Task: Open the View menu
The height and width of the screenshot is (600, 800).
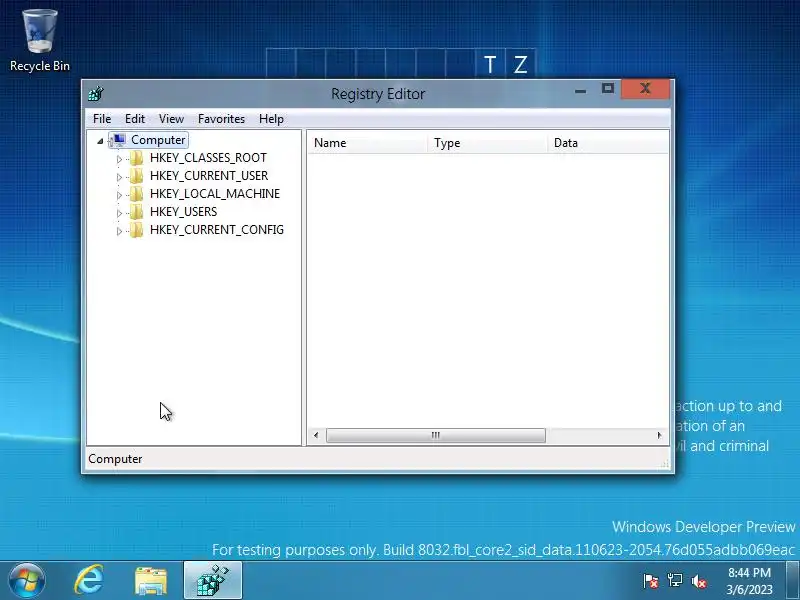Action: pos(171,119)
